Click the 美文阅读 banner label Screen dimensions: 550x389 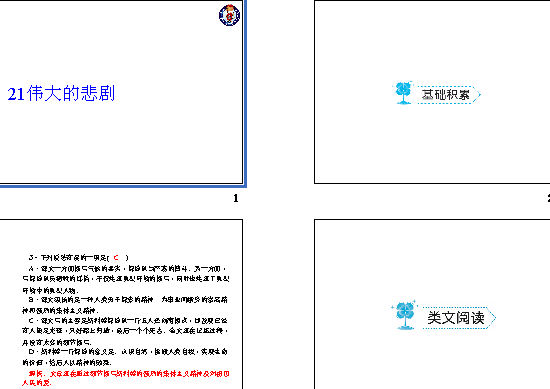point(456,318)
